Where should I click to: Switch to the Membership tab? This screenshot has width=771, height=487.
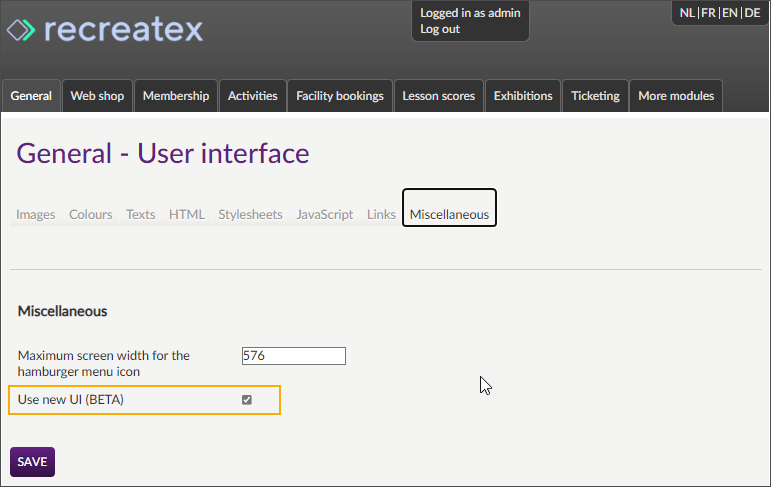tap(176, 96)
